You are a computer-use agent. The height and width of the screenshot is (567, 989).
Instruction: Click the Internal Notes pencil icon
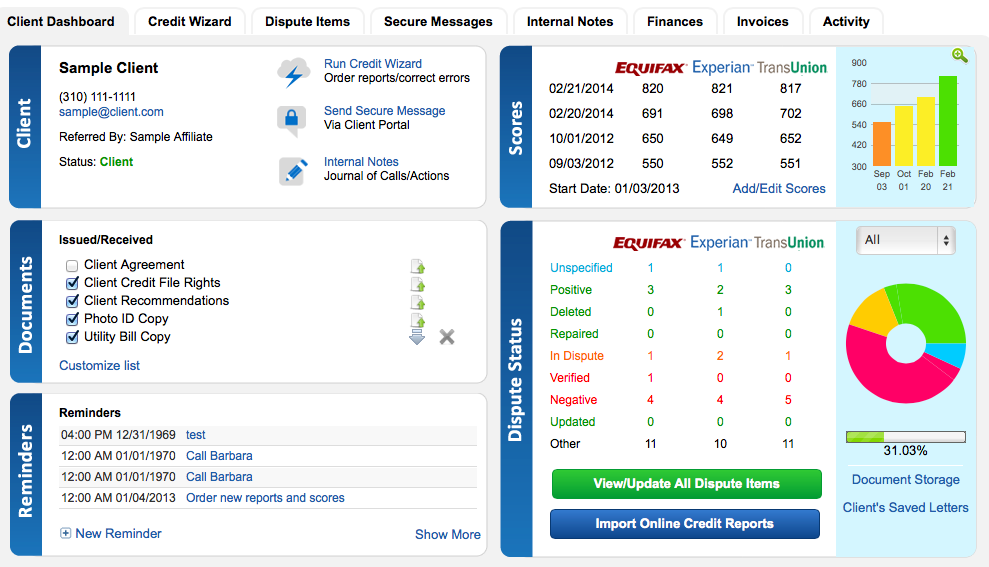(292, 171)
